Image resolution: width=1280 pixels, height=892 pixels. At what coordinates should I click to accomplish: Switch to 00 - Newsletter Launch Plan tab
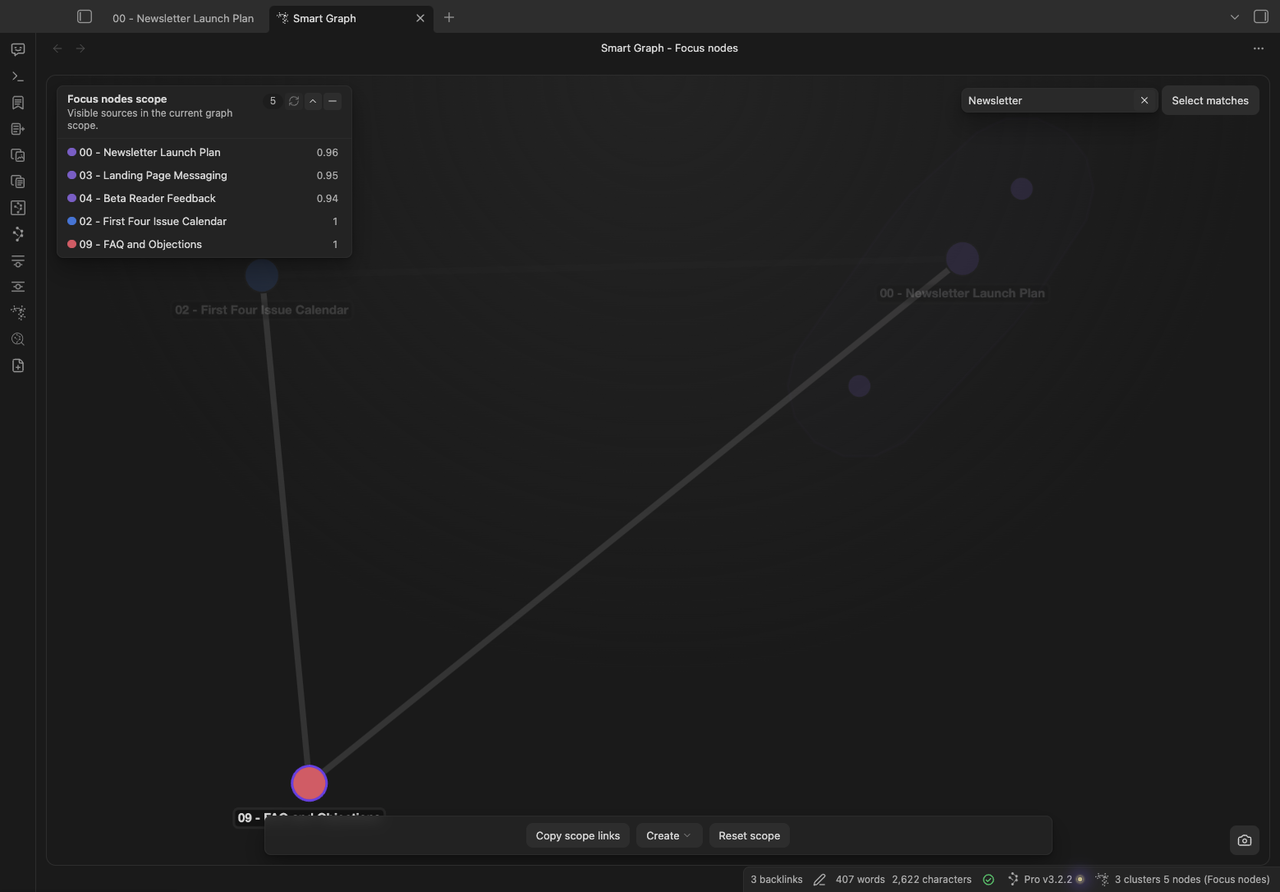point(183,18)
